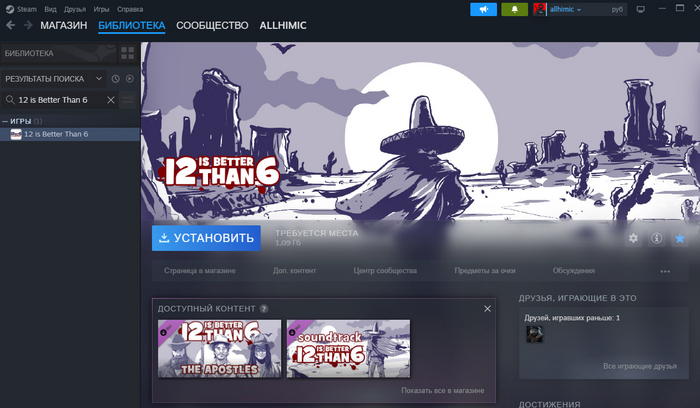Open The Apostles DLC thumbnail
The width and height of the screenshot is (700, 408).
pyautogui.click(x=220, y=349)
